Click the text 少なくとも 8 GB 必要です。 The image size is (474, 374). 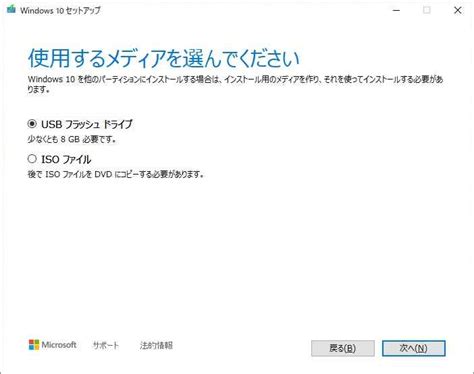point(72,139)
